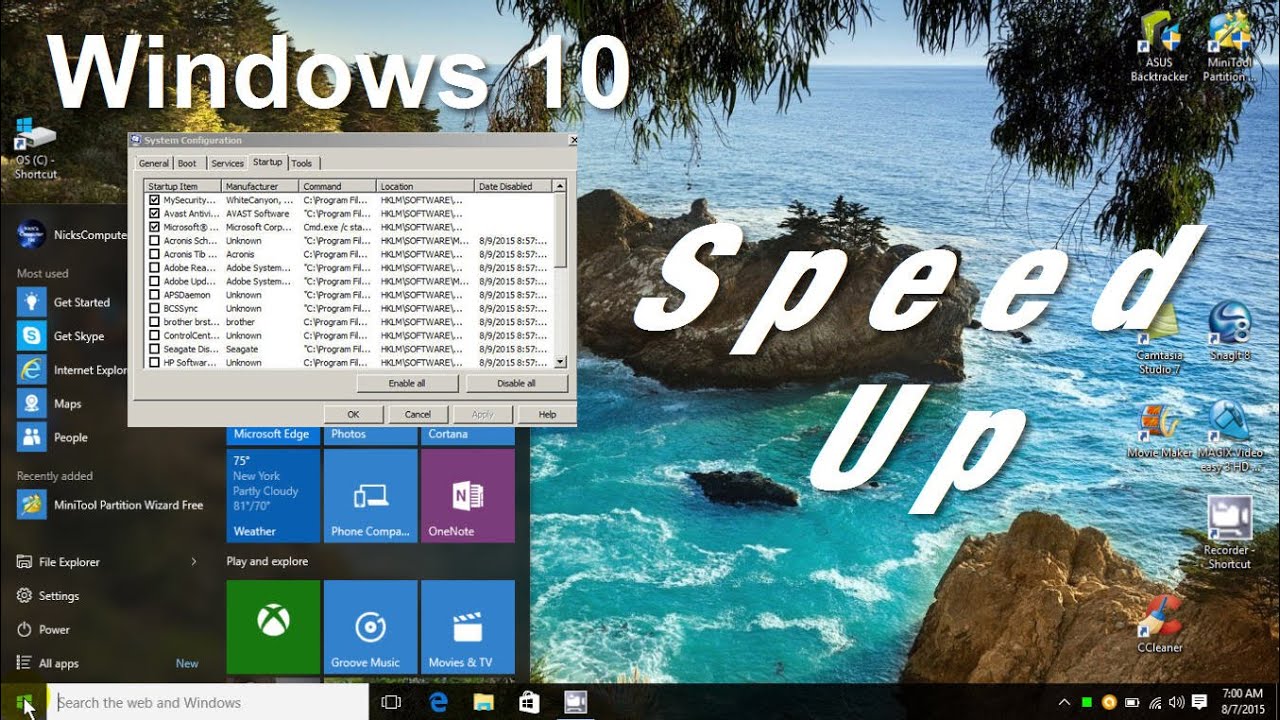This screenshot has width=1280, height=720.
Task: Click the network Wi-Fi tray icon
Action: (x=1155, y=702)
